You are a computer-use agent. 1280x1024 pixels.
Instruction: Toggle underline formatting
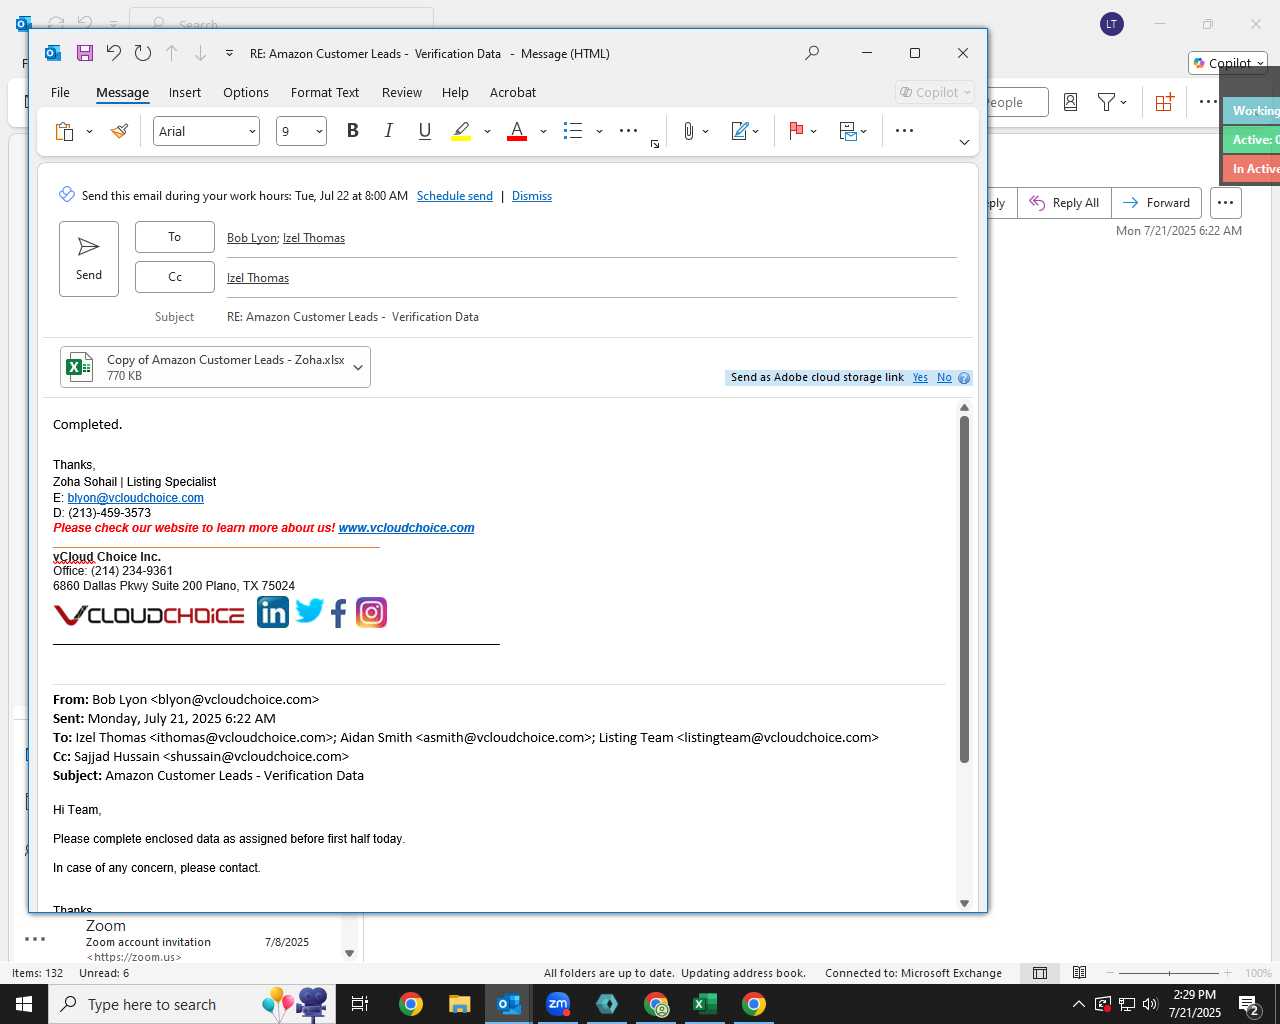click(x=424, y=131)
